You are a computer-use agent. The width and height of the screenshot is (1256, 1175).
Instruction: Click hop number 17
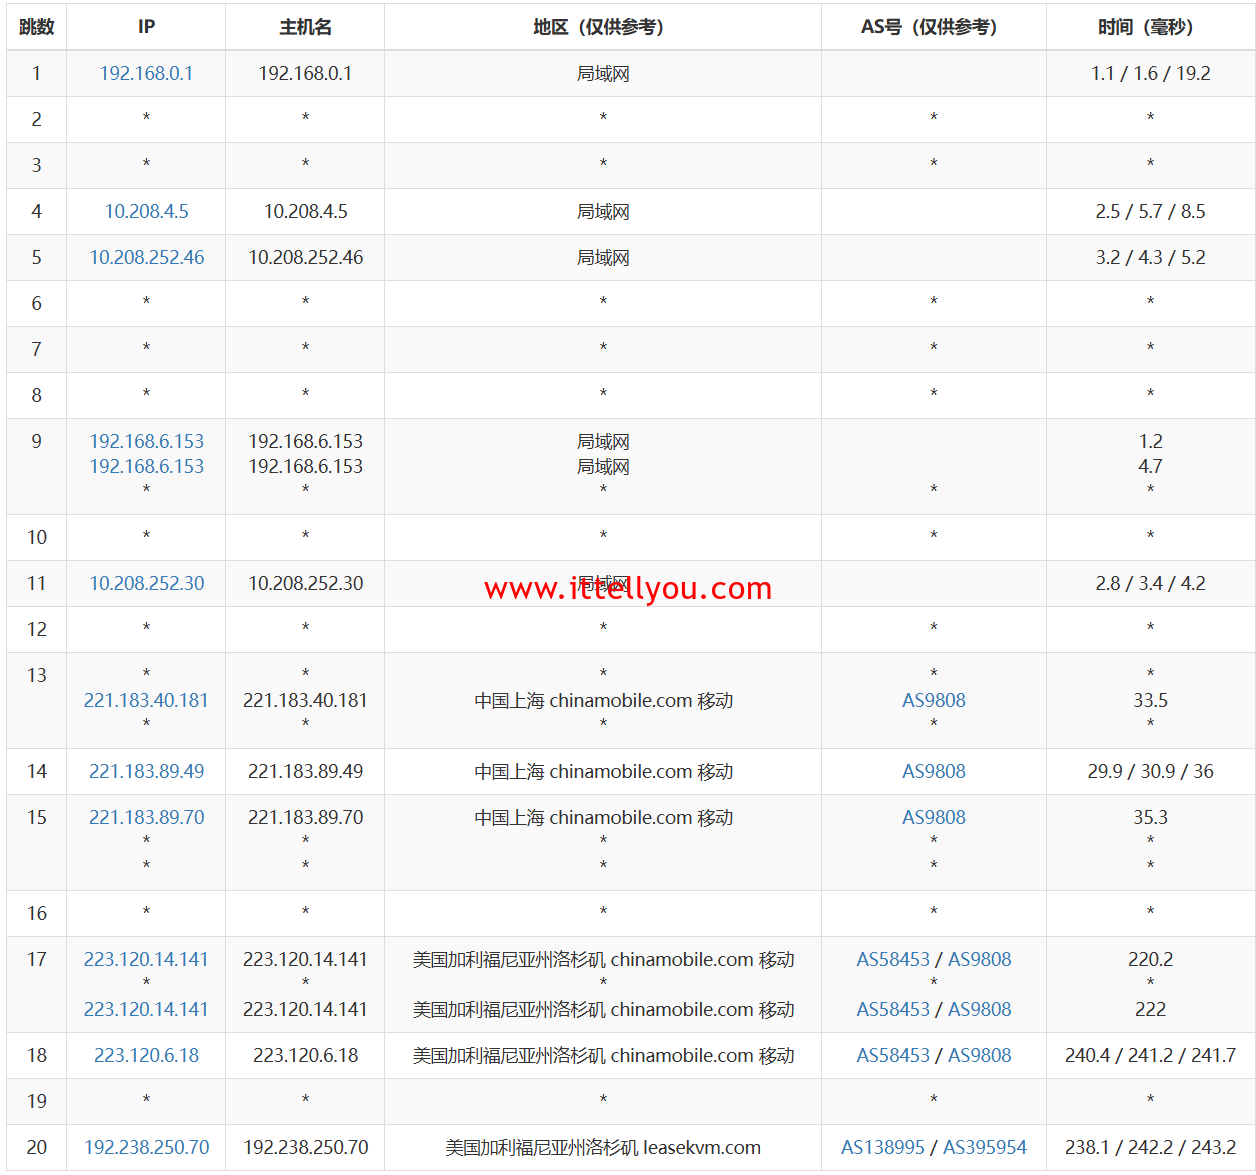click(x=36, y=959)
